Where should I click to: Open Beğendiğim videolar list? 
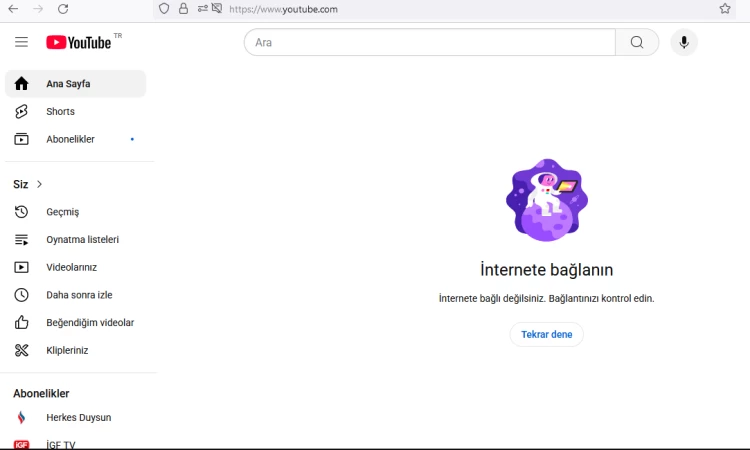[x=90, y=323]
